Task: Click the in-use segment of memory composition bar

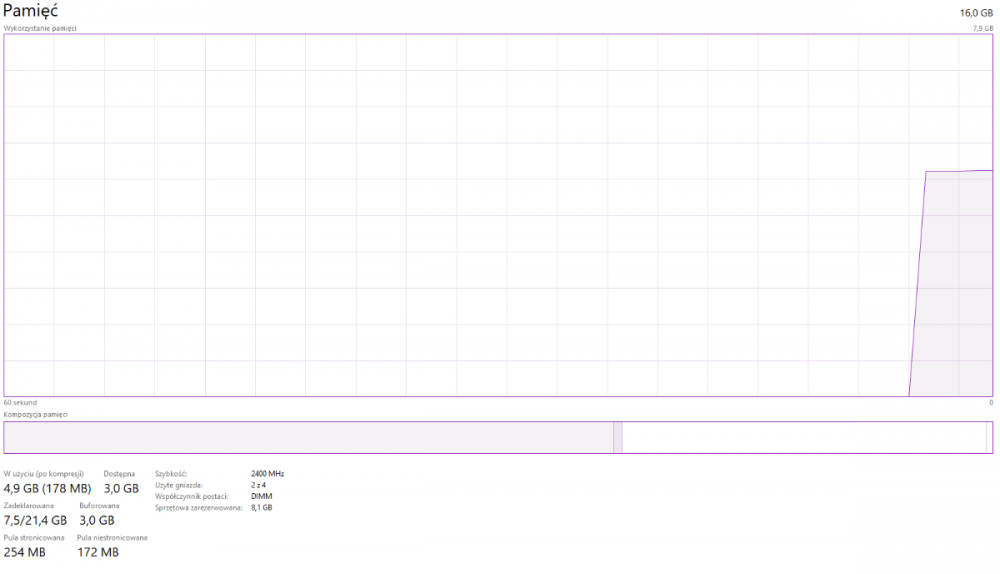Action: (x=308, y=438)
